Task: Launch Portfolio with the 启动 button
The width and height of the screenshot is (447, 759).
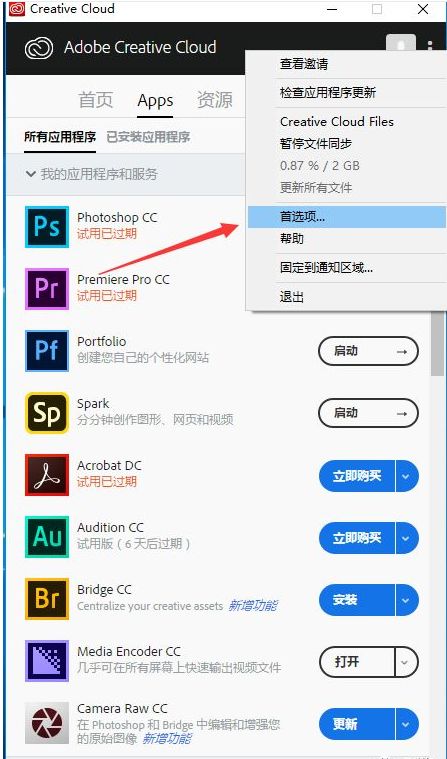Action: click(369, 351)
